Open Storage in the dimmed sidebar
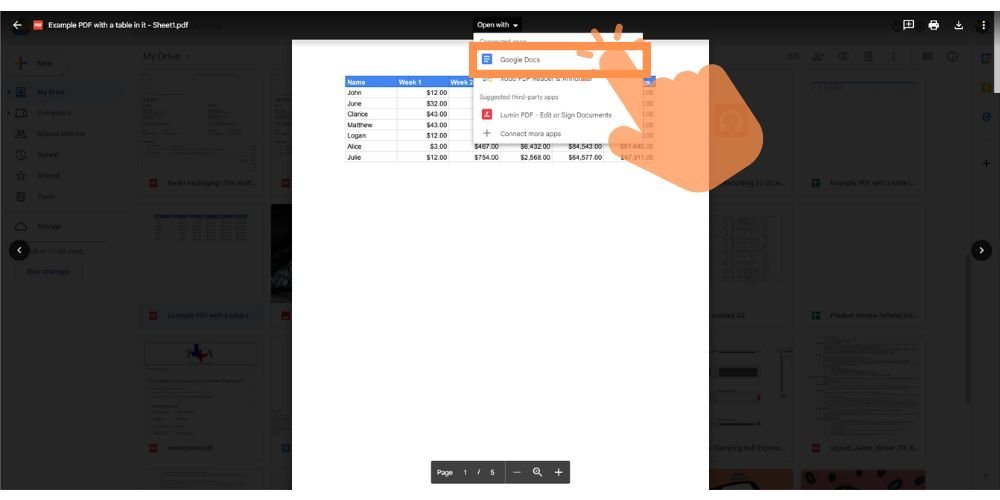The image size is (1000, 500). pyautogui.click(x=49, y=226)
